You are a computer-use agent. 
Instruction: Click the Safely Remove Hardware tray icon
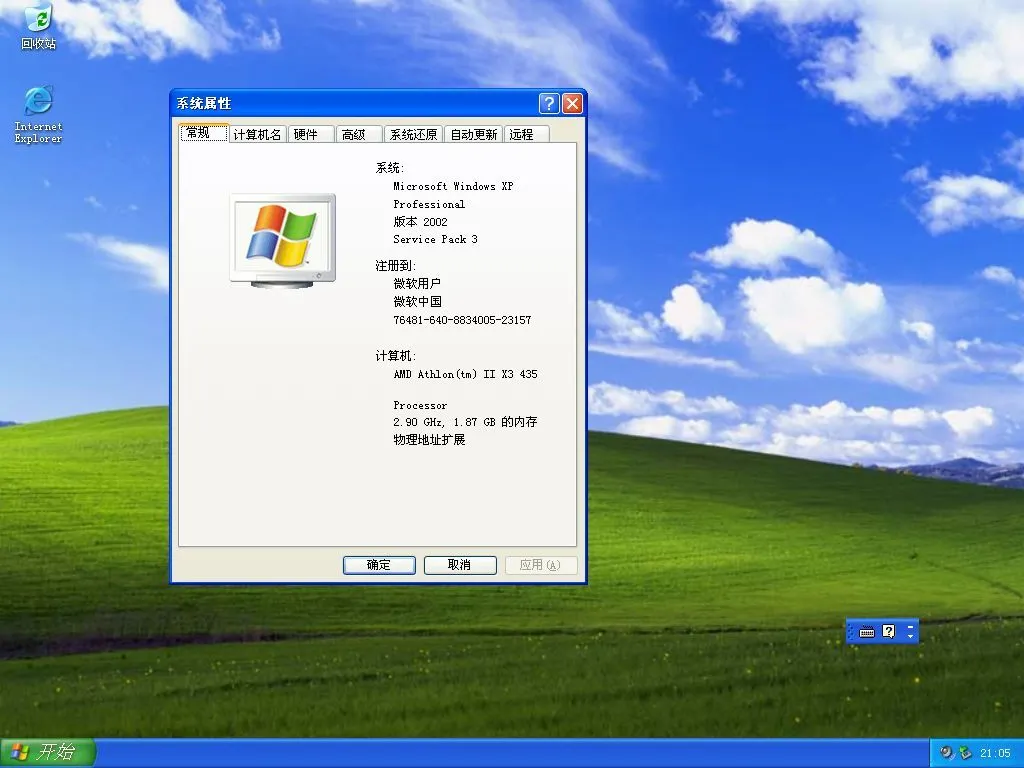[964, 752]
